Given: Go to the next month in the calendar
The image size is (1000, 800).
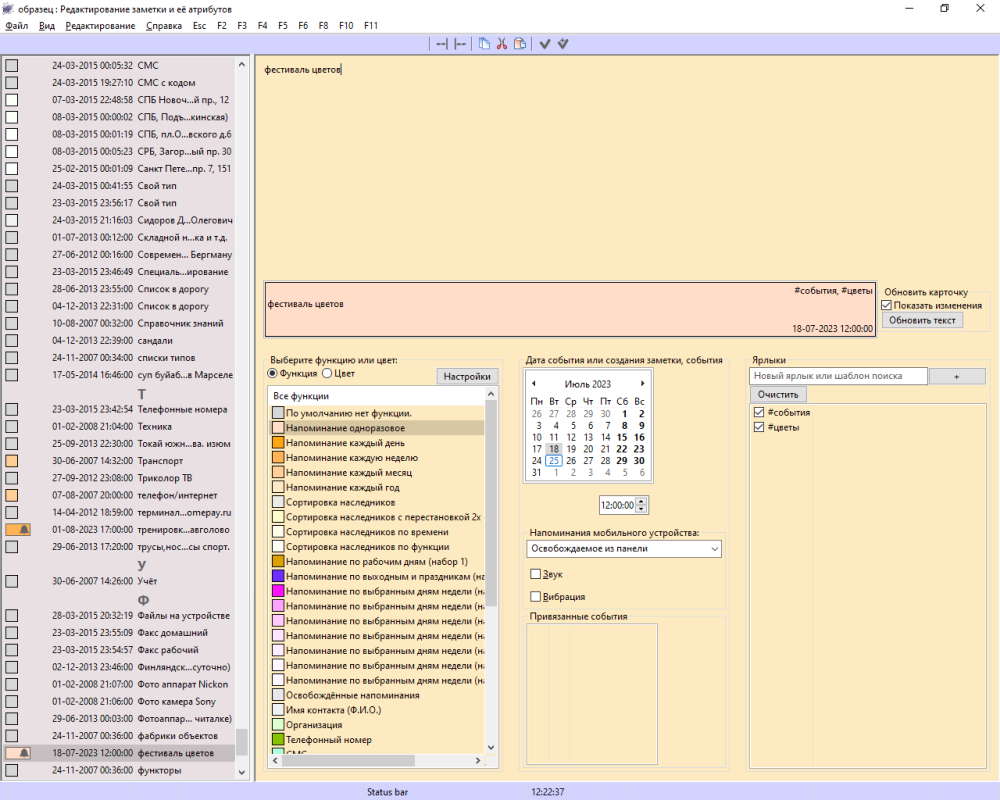Looking at the screenshot, I should (x=642, y=383).
